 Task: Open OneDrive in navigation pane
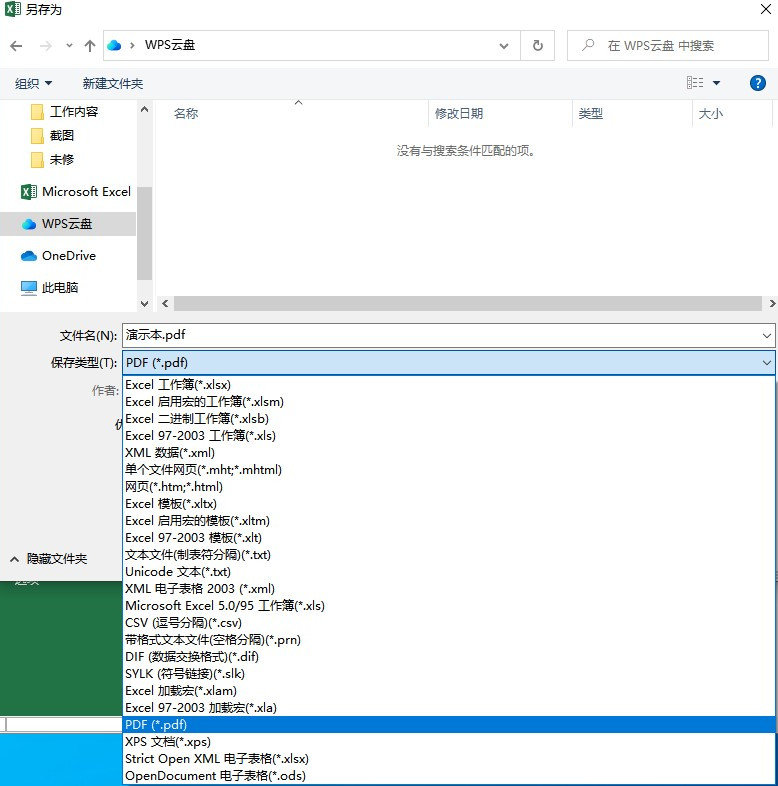[x=58, y=256]
